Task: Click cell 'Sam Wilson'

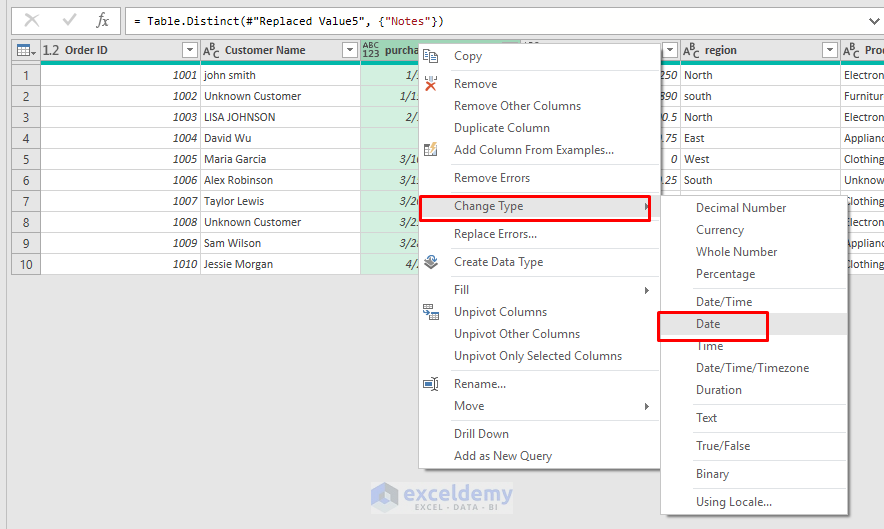Action: [280, 244]
